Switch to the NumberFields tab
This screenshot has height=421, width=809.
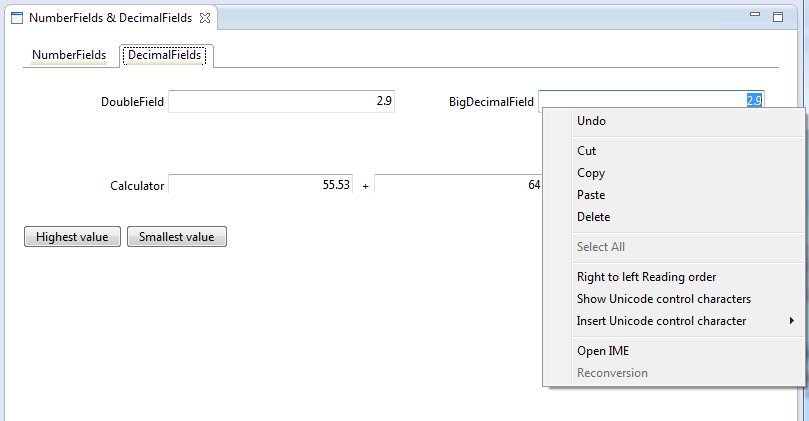[69, 55]
